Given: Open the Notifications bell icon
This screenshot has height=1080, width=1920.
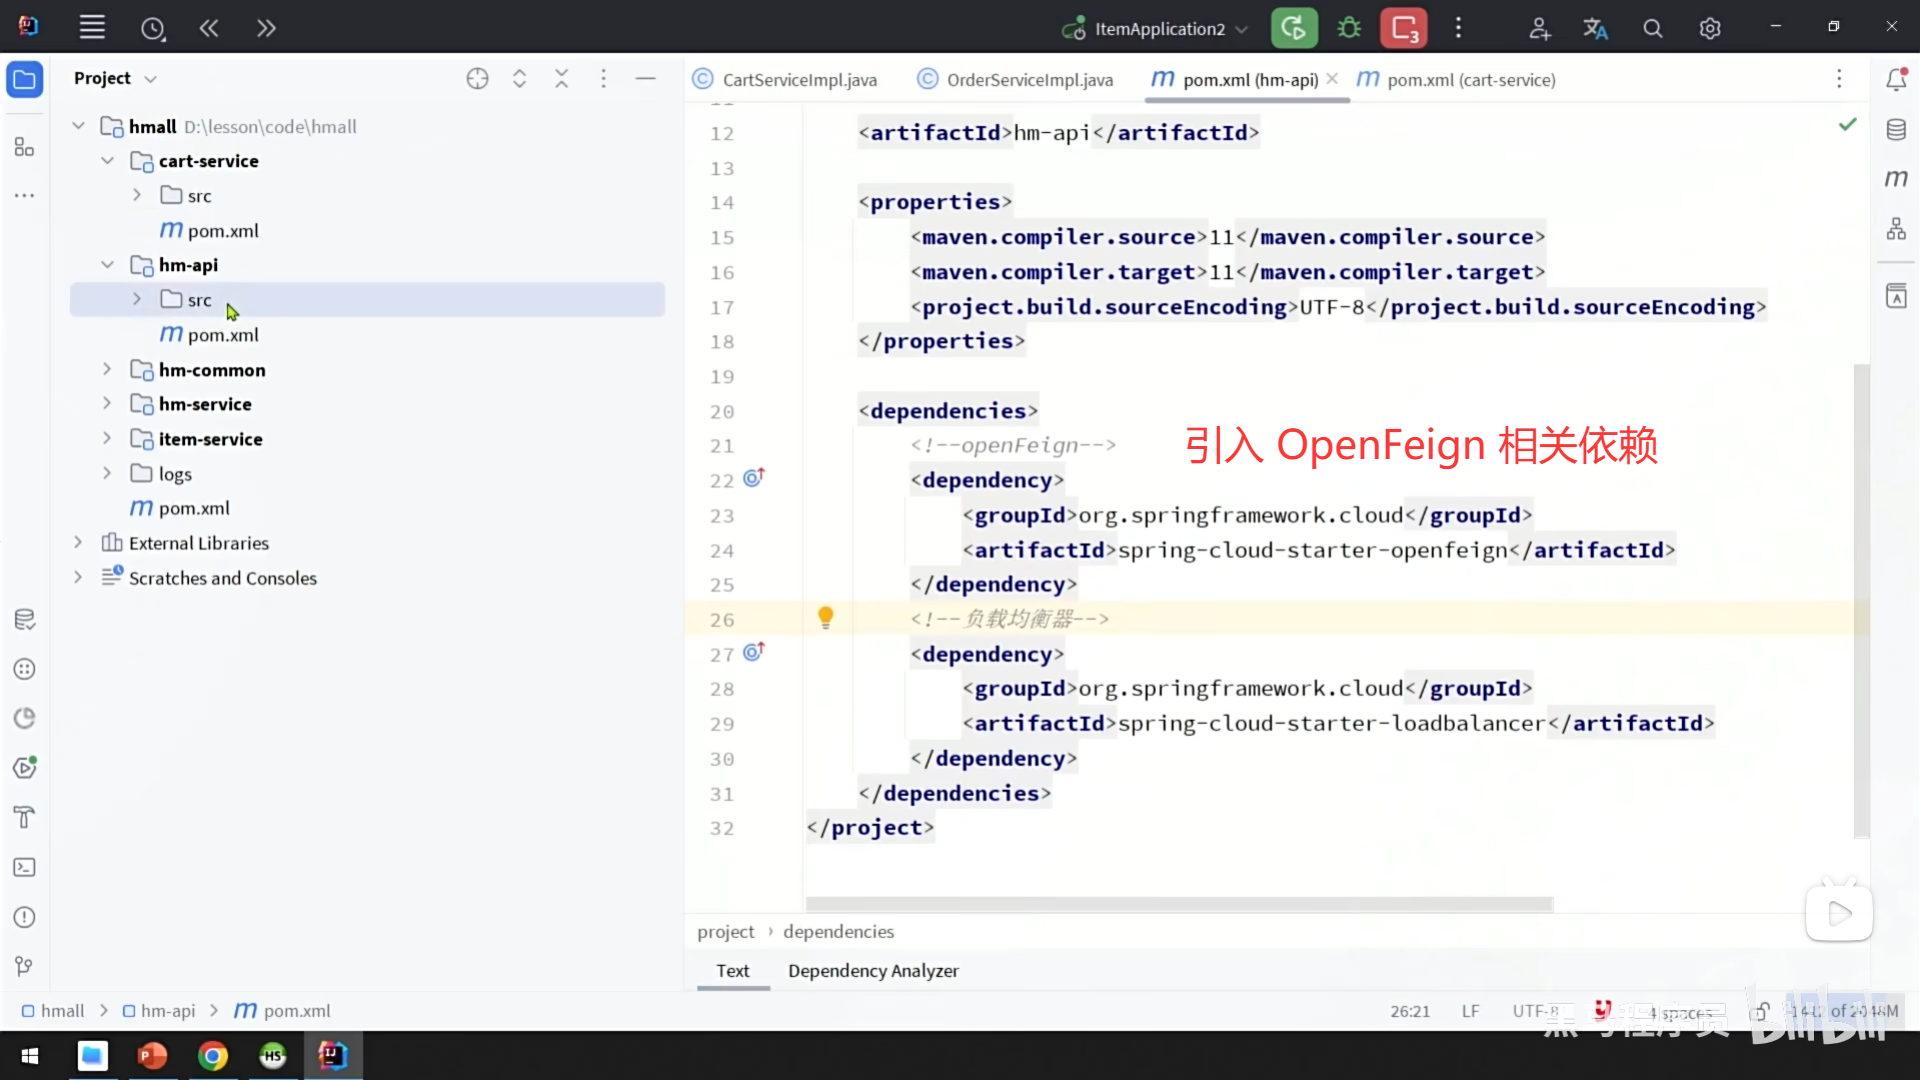Looking at the screenshot, I should click(x=1896, y=79).
